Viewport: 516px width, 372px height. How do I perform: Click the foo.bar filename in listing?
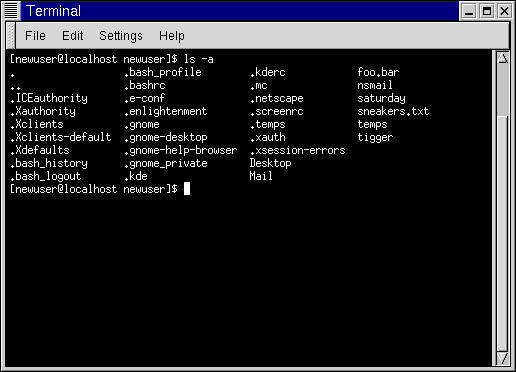[x=378, y=72]
